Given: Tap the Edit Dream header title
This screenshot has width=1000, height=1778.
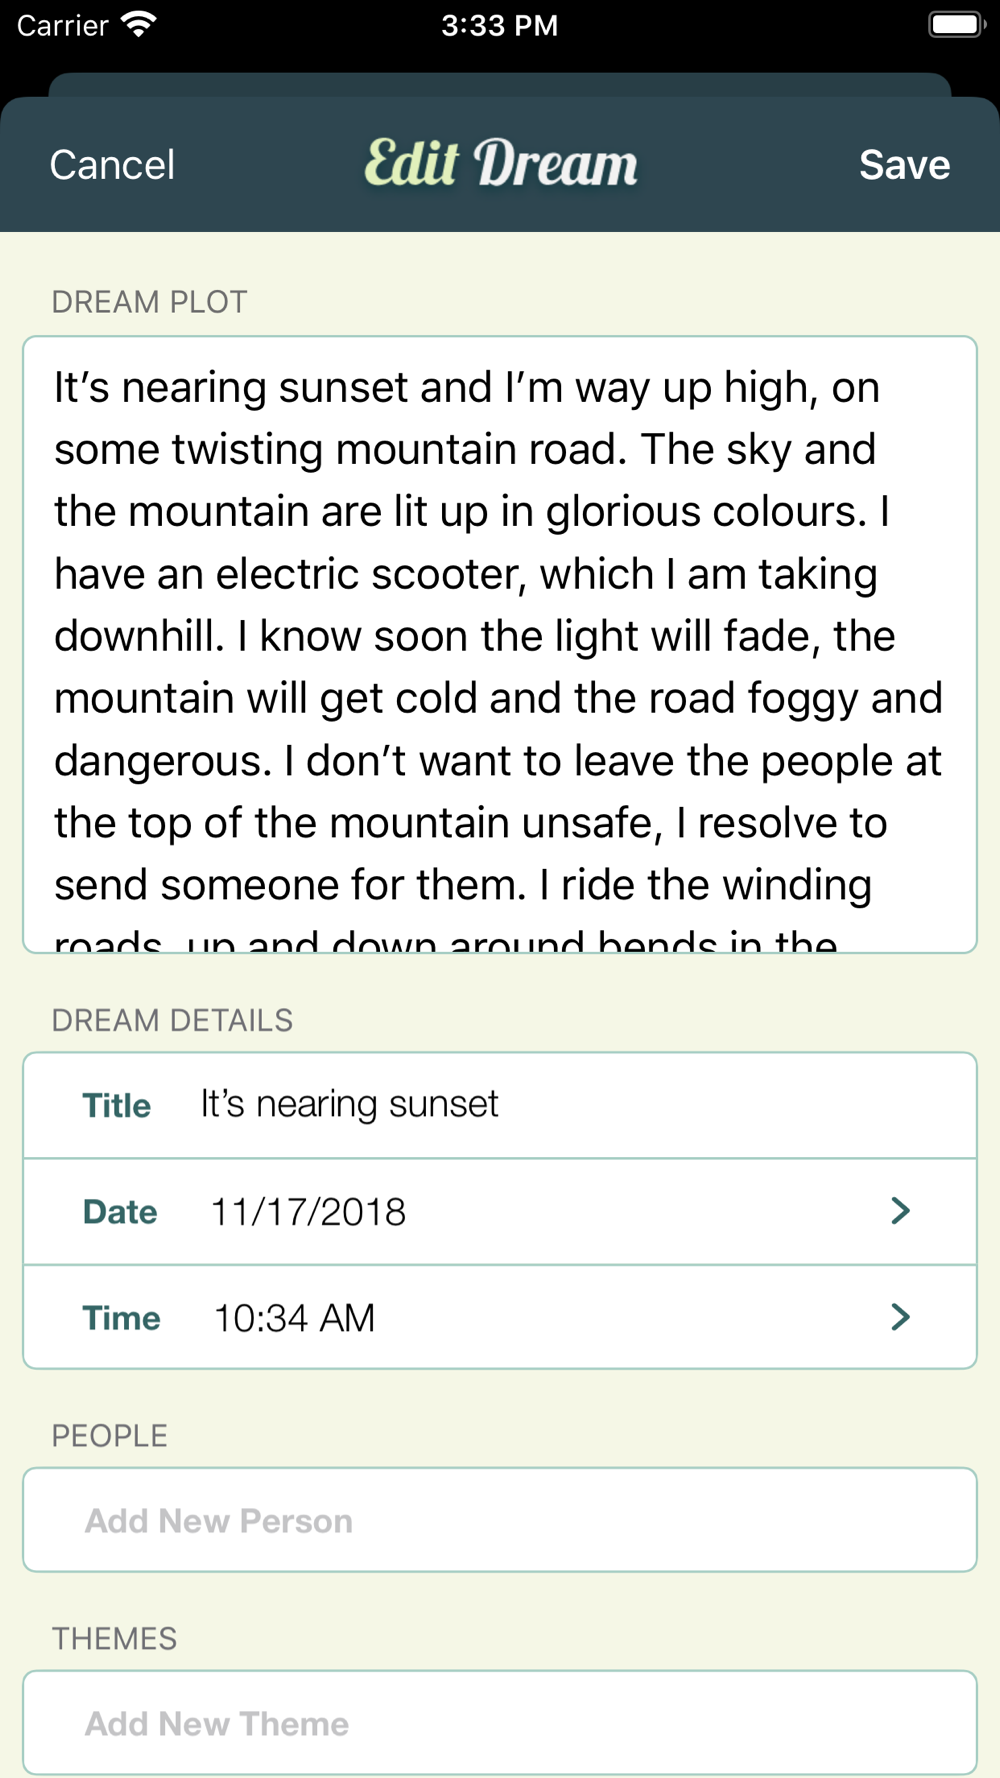Looking at the screenshot, I should (500, 163).
